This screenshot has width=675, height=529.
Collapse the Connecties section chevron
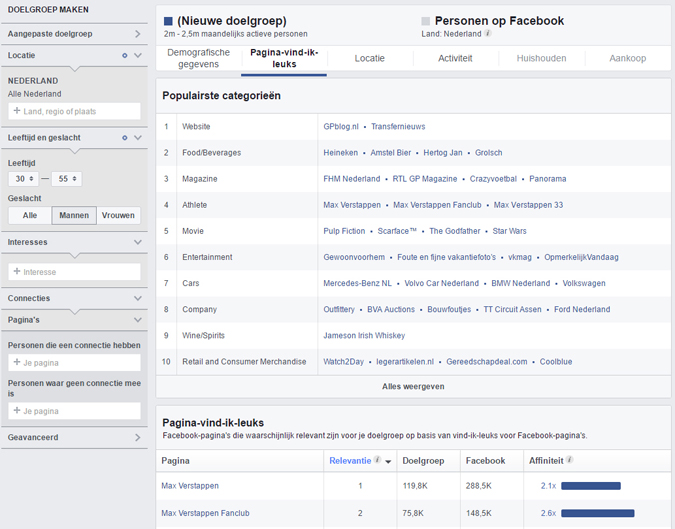pos(138,298)
